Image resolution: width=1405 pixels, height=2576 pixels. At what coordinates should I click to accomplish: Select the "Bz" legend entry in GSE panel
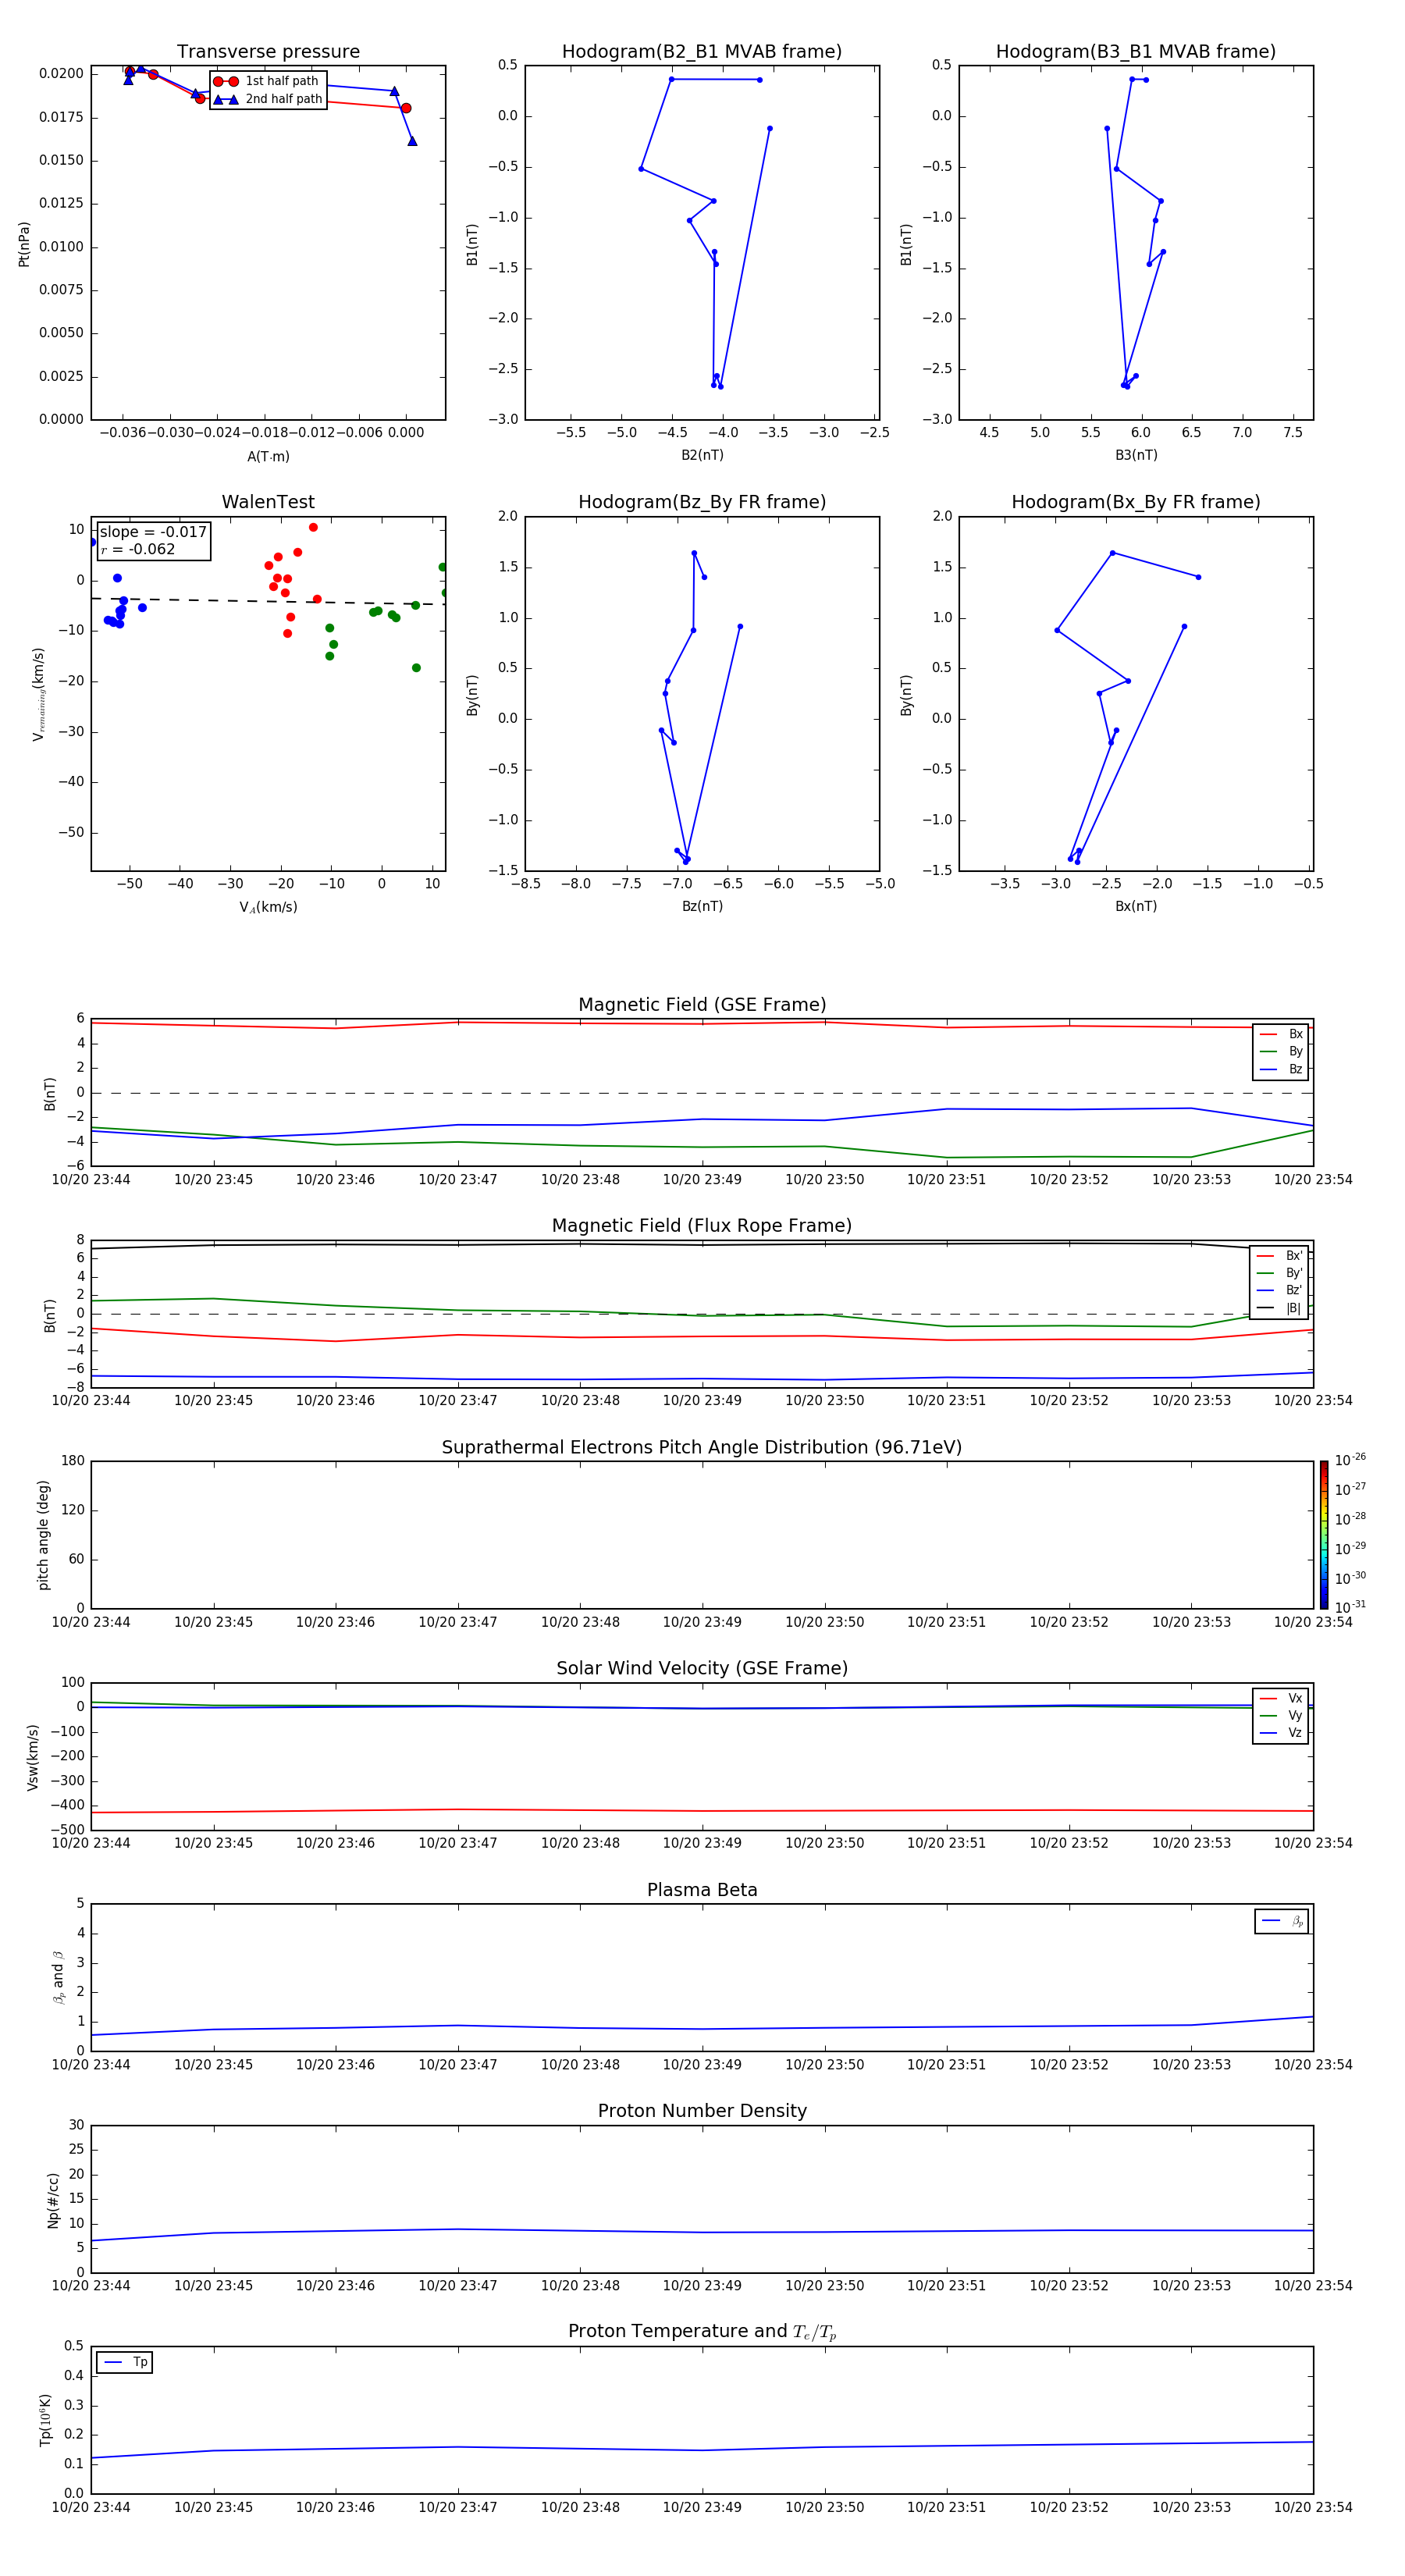click(1281, 1069)
